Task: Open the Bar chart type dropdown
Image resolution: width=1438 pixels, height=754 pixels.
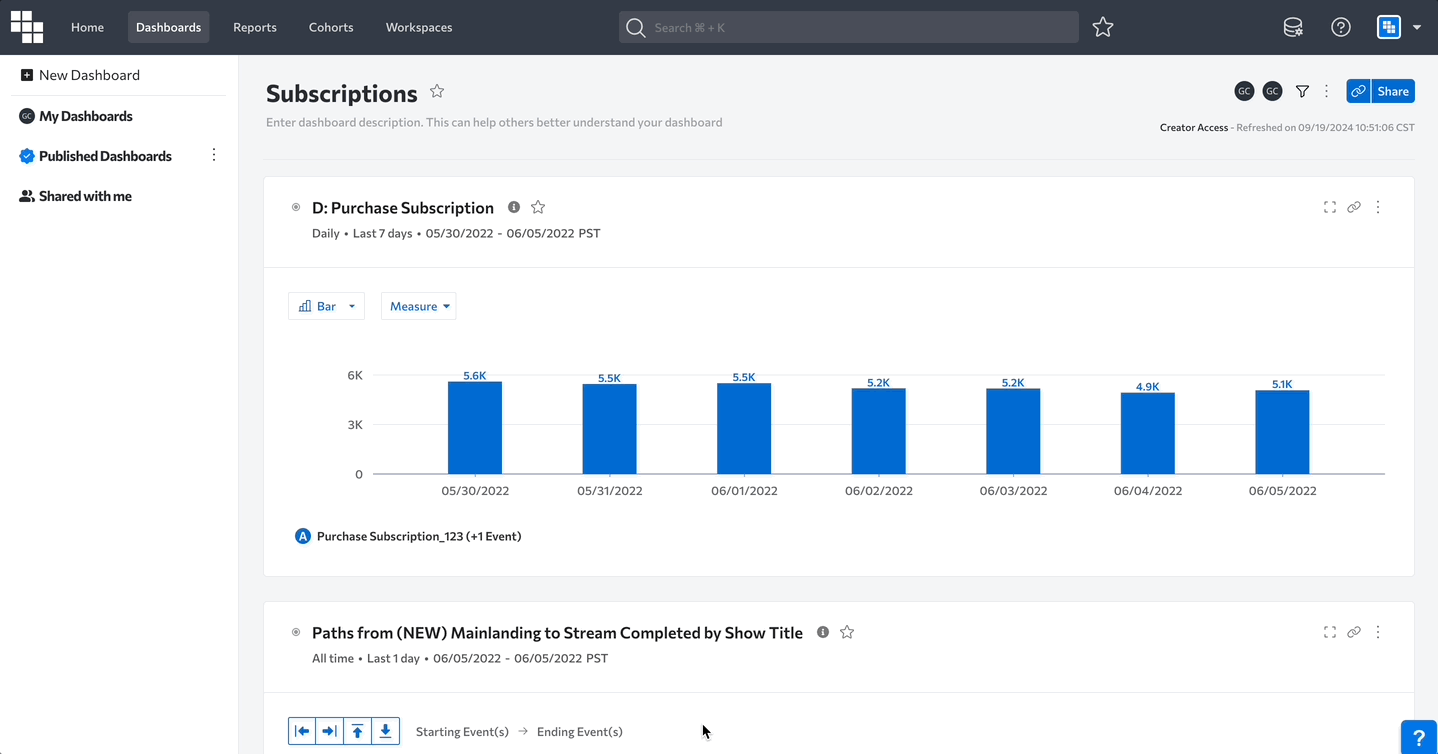Action: [326, 306]
